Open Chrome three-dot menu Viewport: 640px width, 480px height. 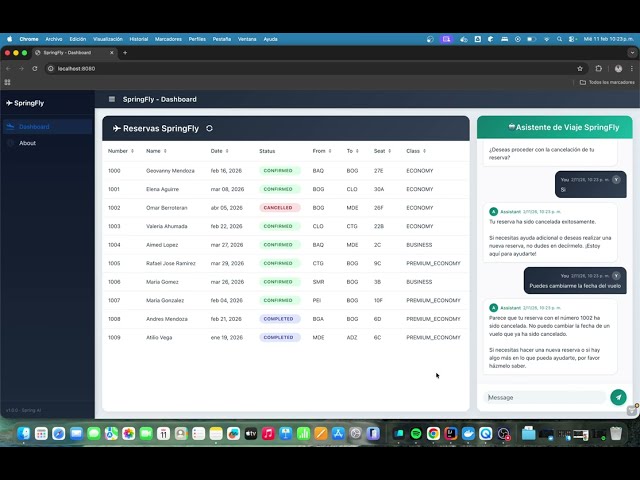click(x=631, y=69)
